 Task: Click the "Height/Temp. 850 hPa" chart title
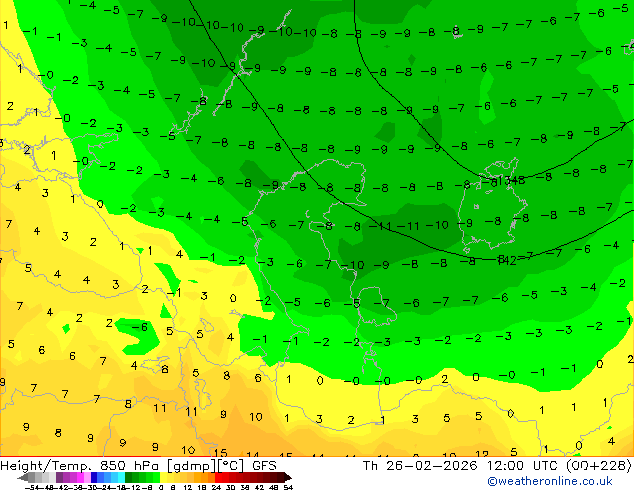[81, 466]
